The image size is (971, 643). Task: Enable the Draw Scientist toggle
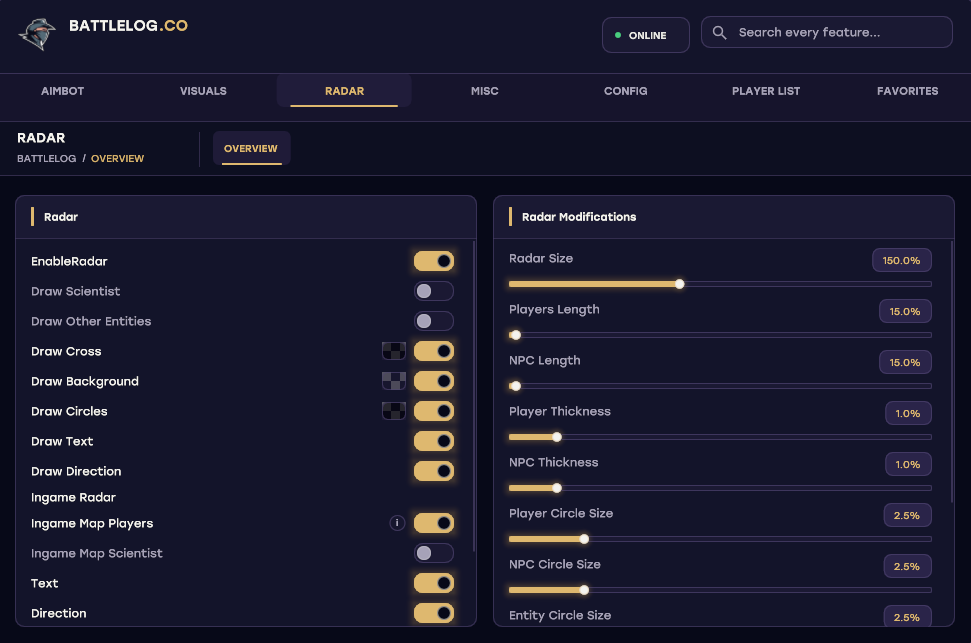[434, 291]
